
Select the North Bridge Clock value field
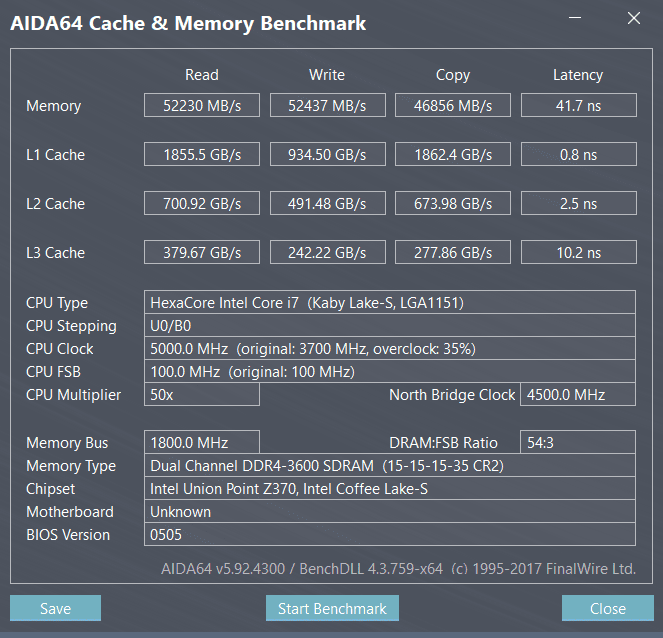point(578,394)
